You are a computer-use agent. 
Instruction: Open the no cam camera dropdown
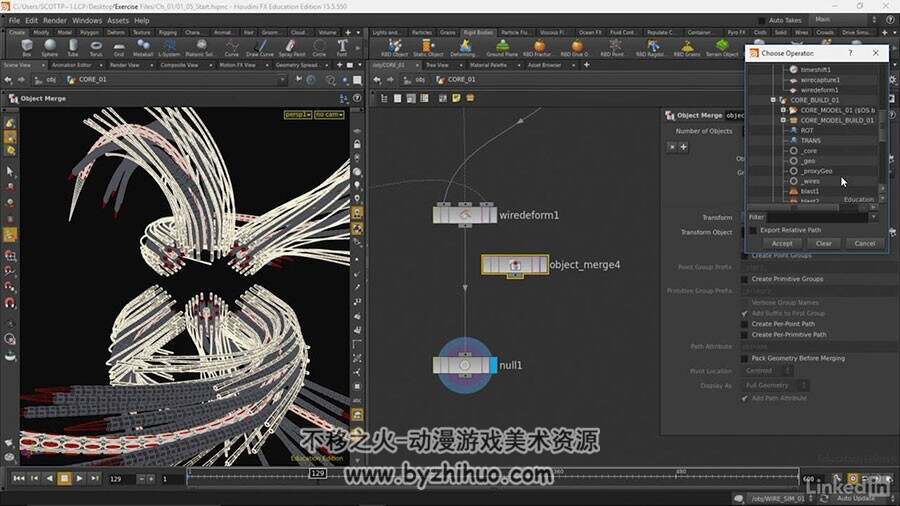pyautogui.click(x=329, y=115)
